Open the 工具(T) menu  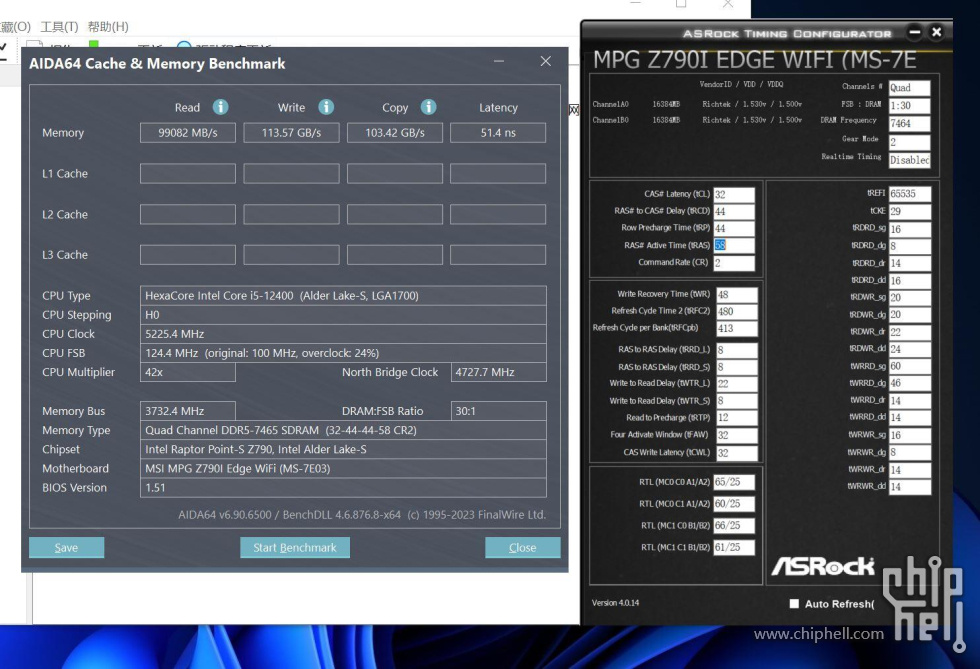point(59,26)
